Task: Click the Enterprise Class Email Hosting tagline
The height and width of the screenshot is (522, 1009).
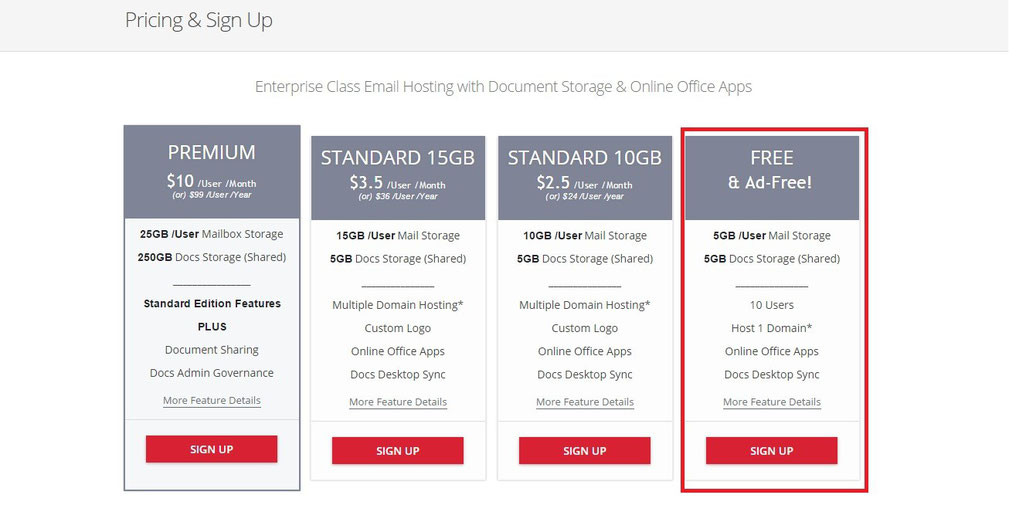Action: (503, 86)
